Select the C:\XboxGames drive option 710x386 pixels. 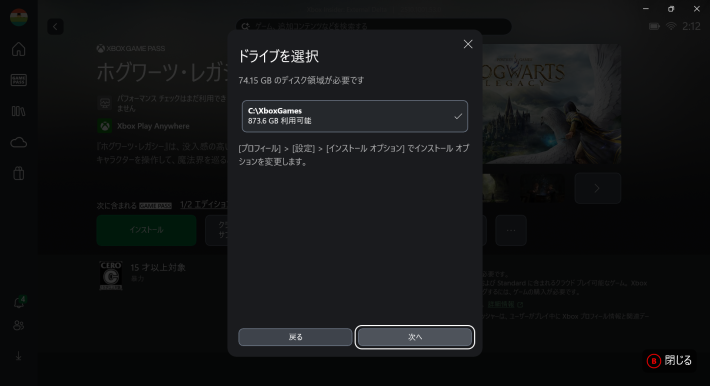(x=355, y=116)
